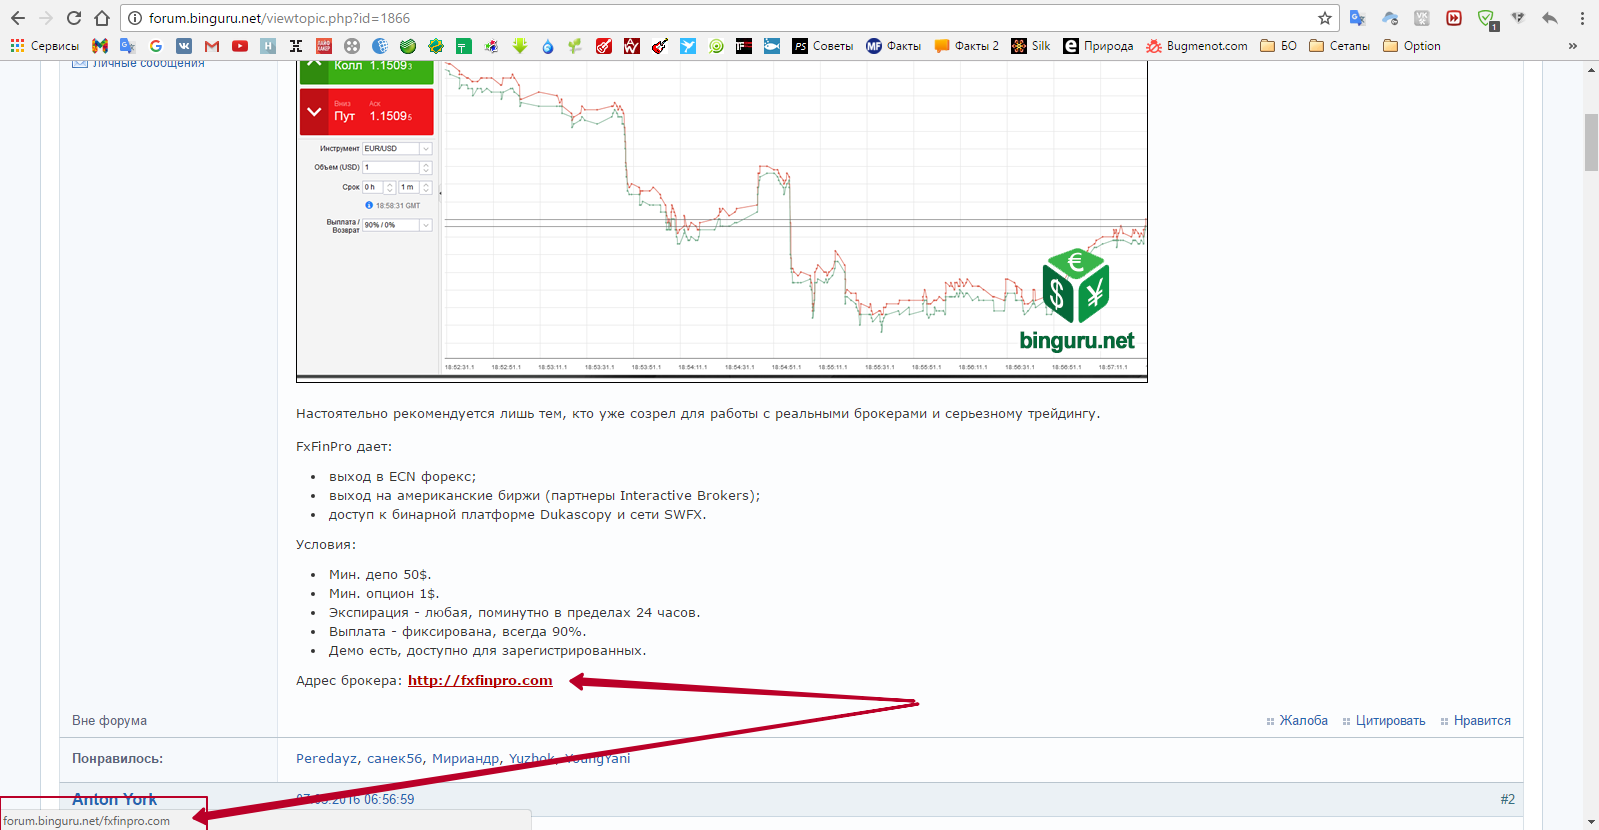
Task: Open the http://fxfinpro.com broker link
Action: pyautogui.click(x=480, y=680)
